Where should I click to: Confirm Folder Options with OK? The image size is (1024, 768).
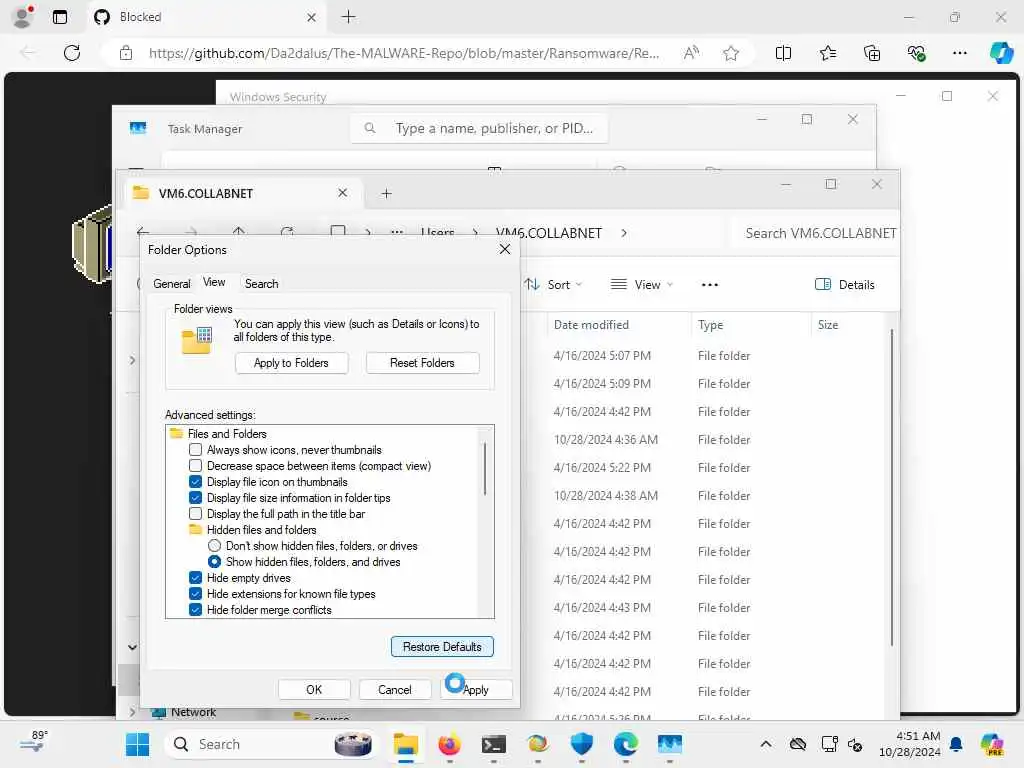[x=314, y=690]
